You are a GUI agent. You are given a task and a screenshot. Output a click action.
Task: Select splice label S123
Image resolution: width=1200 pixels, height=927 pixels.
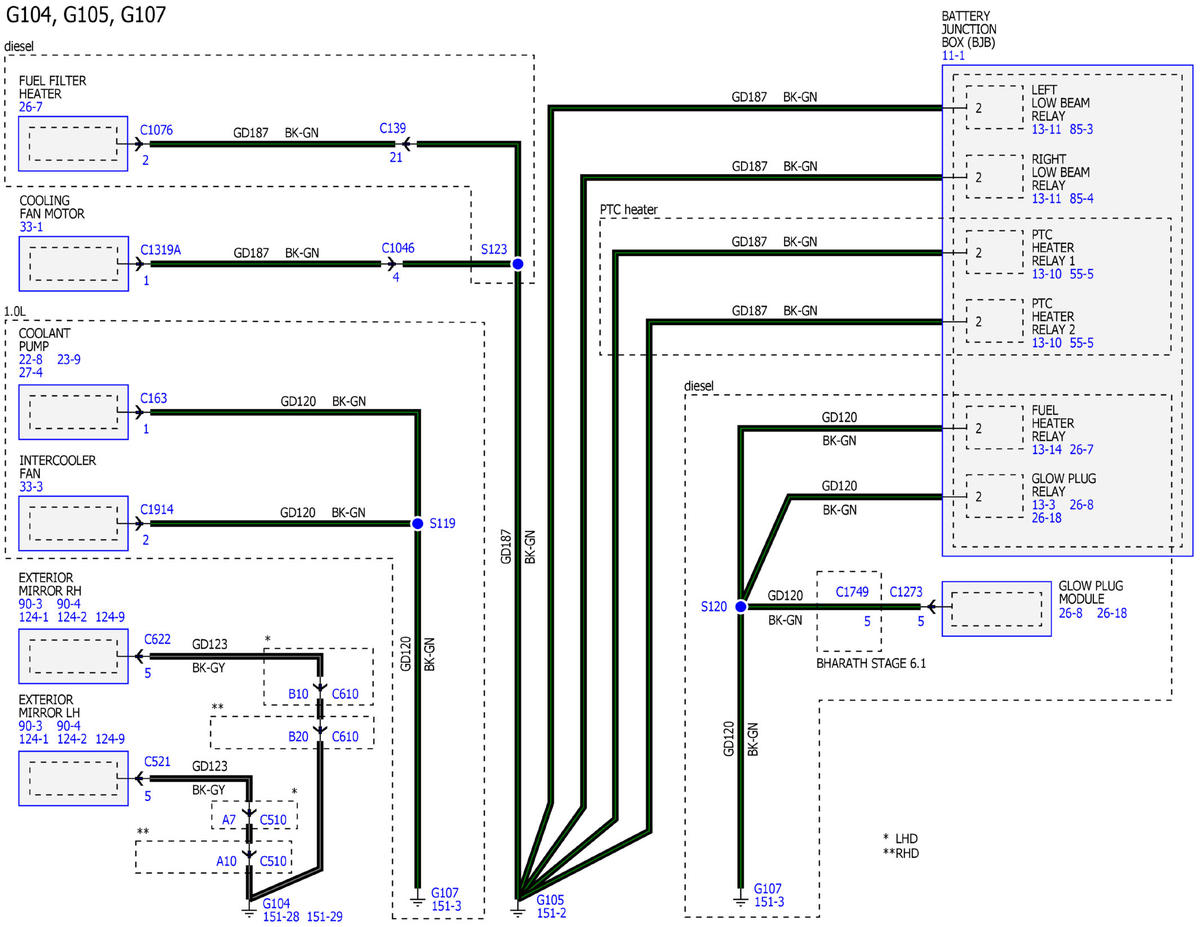tap(492, 251)
